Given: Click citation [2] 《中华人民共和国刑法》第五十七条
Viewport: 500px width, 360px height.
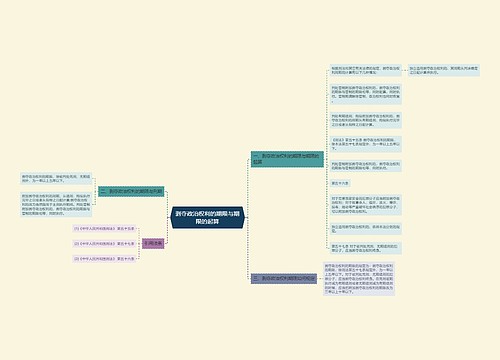Looking at the screenshot, I should [x=104, y=244].
